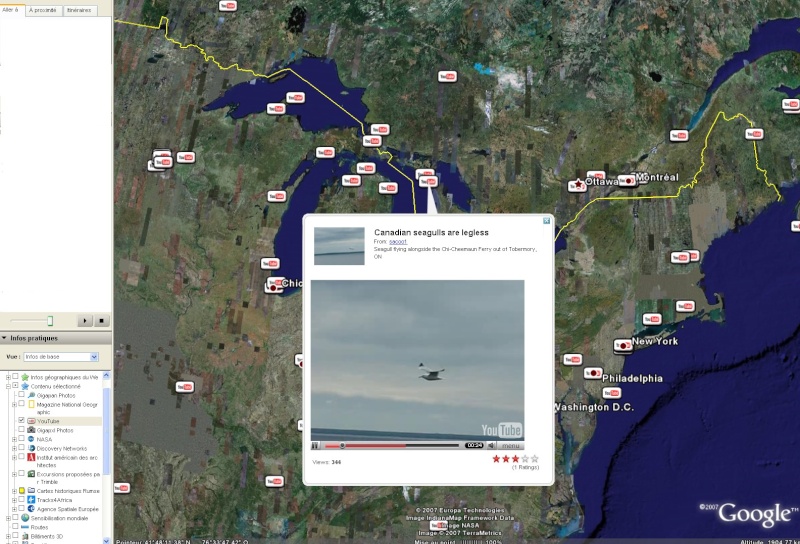This screenshot has width=800, height=544.
Task: Click the NASA layer icon
Action: tap(31, 439)
